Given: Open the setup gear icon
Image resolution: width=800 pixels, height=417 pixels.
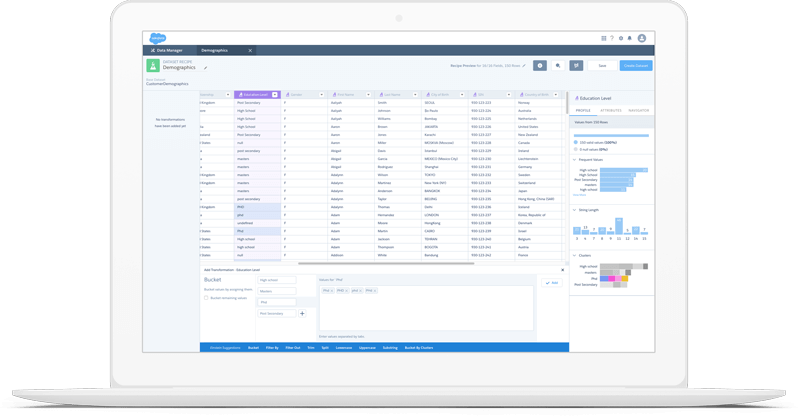Looking at the screenshot, I should coord(622,38).
